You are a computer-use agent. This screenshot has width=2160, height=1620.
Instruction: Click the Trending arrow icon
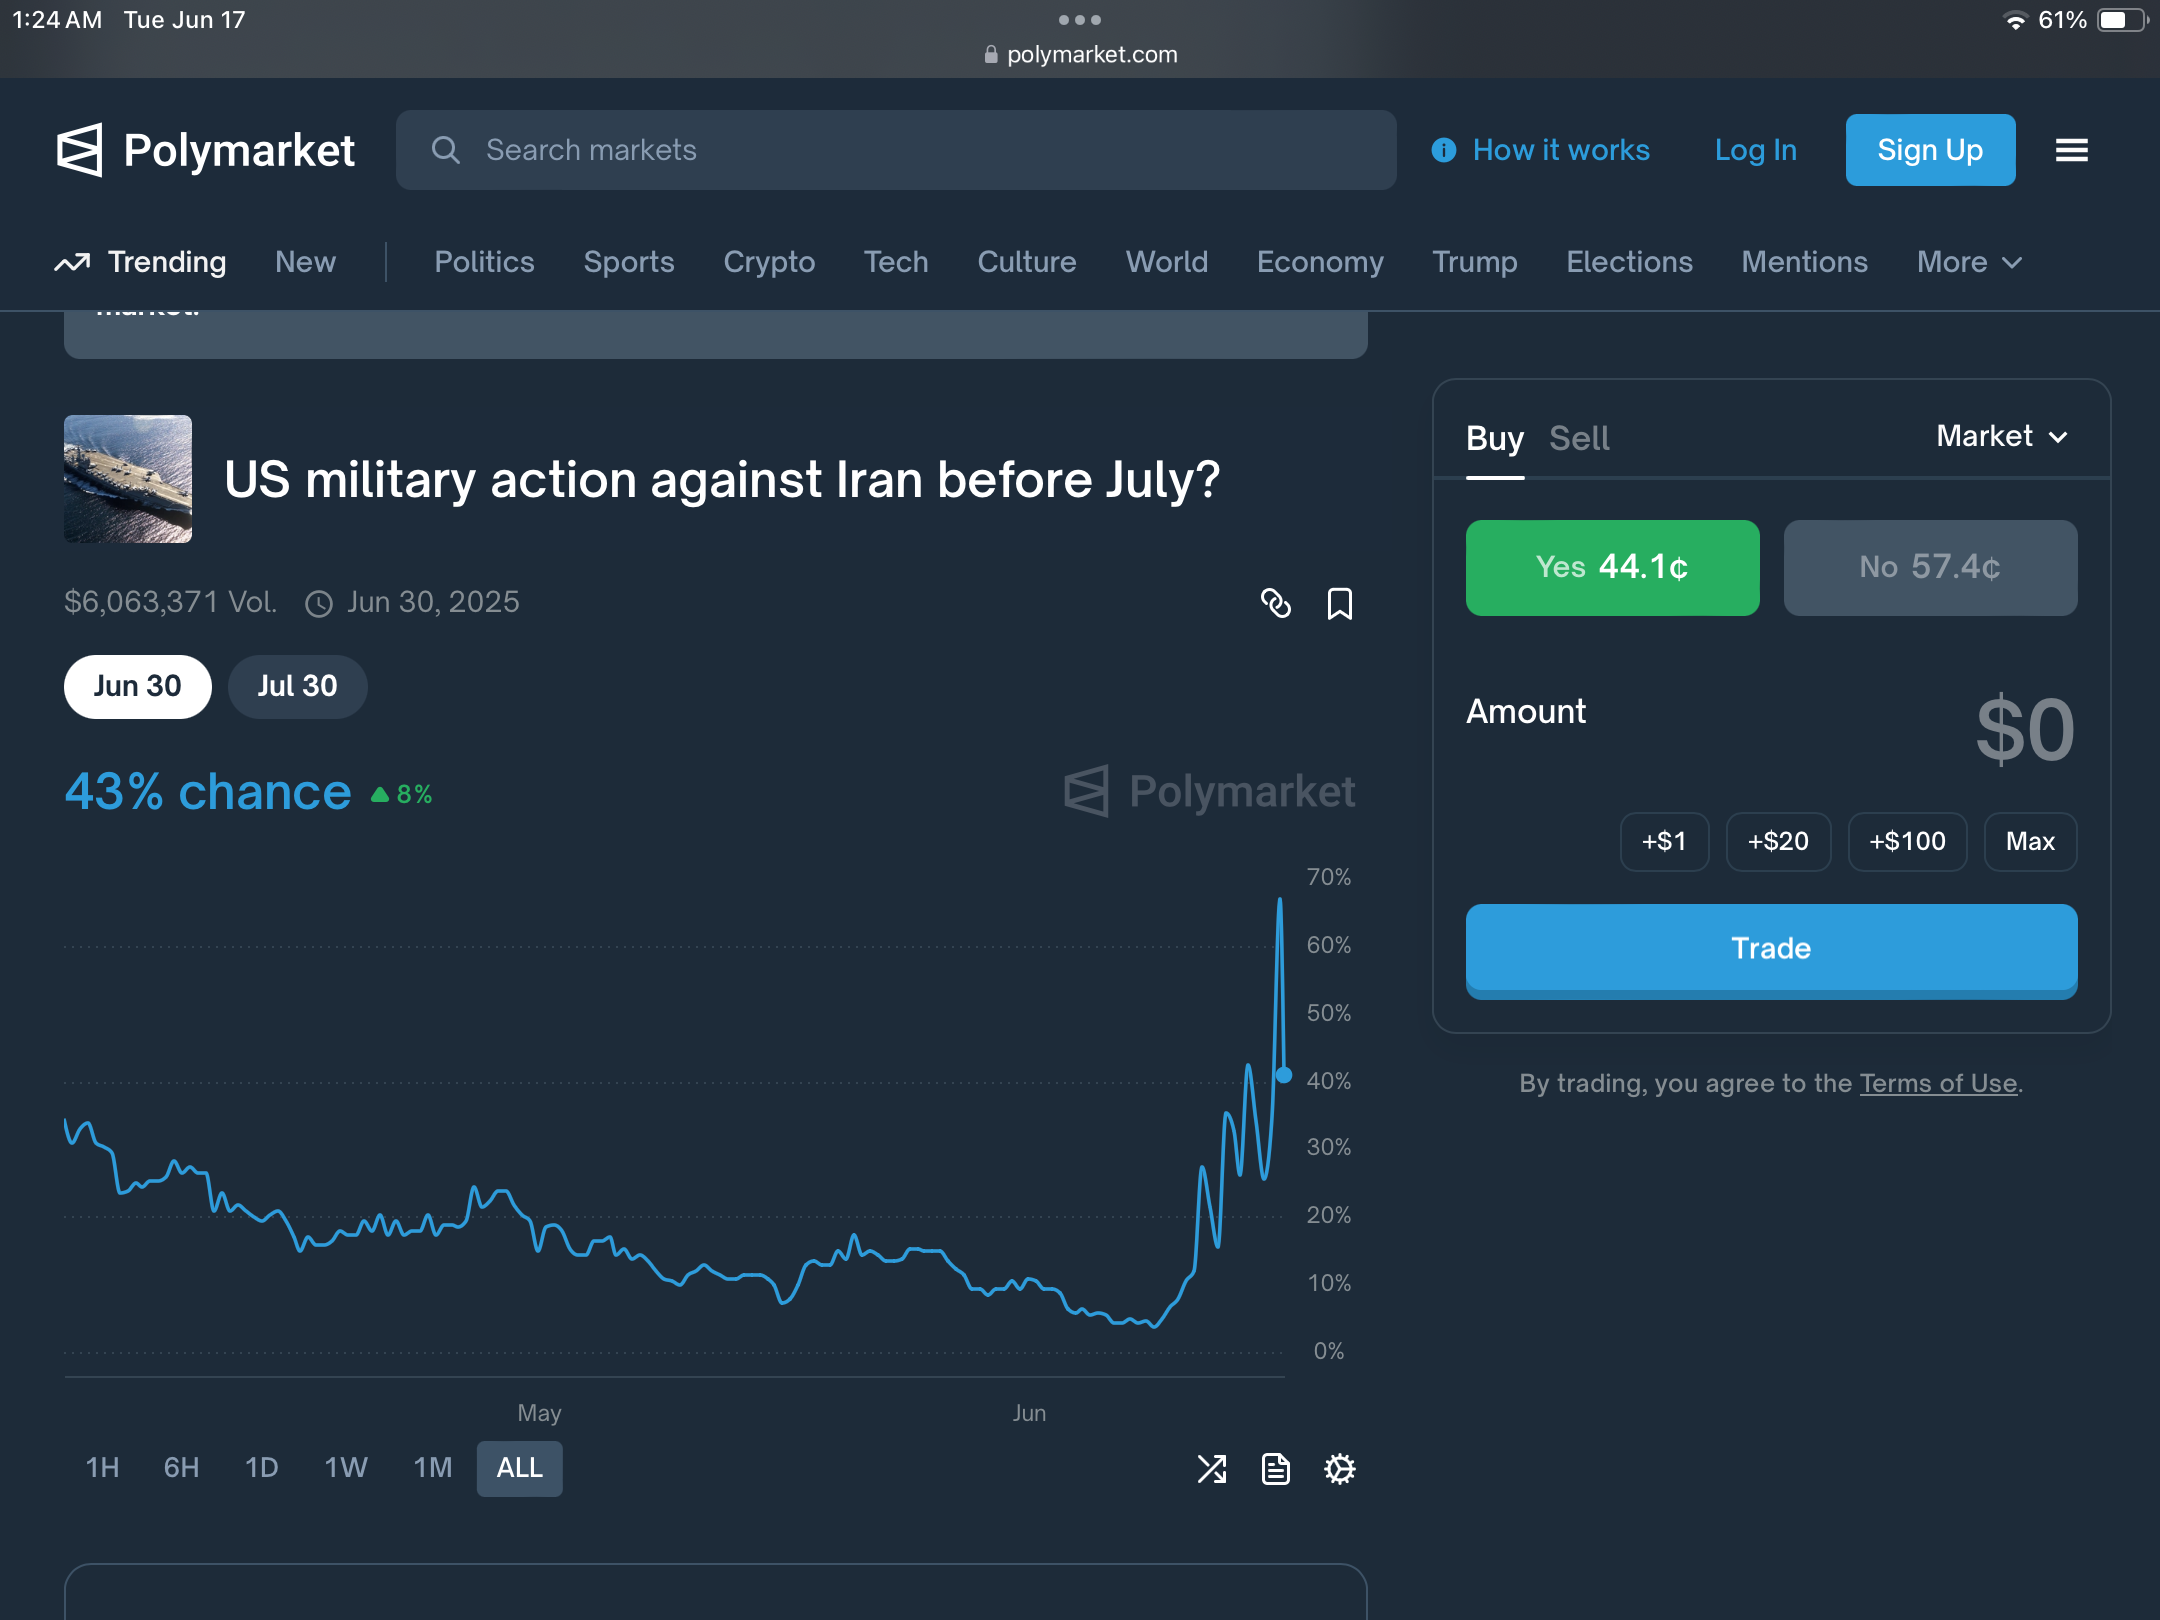pyautogui.click(x=72, y=262)
